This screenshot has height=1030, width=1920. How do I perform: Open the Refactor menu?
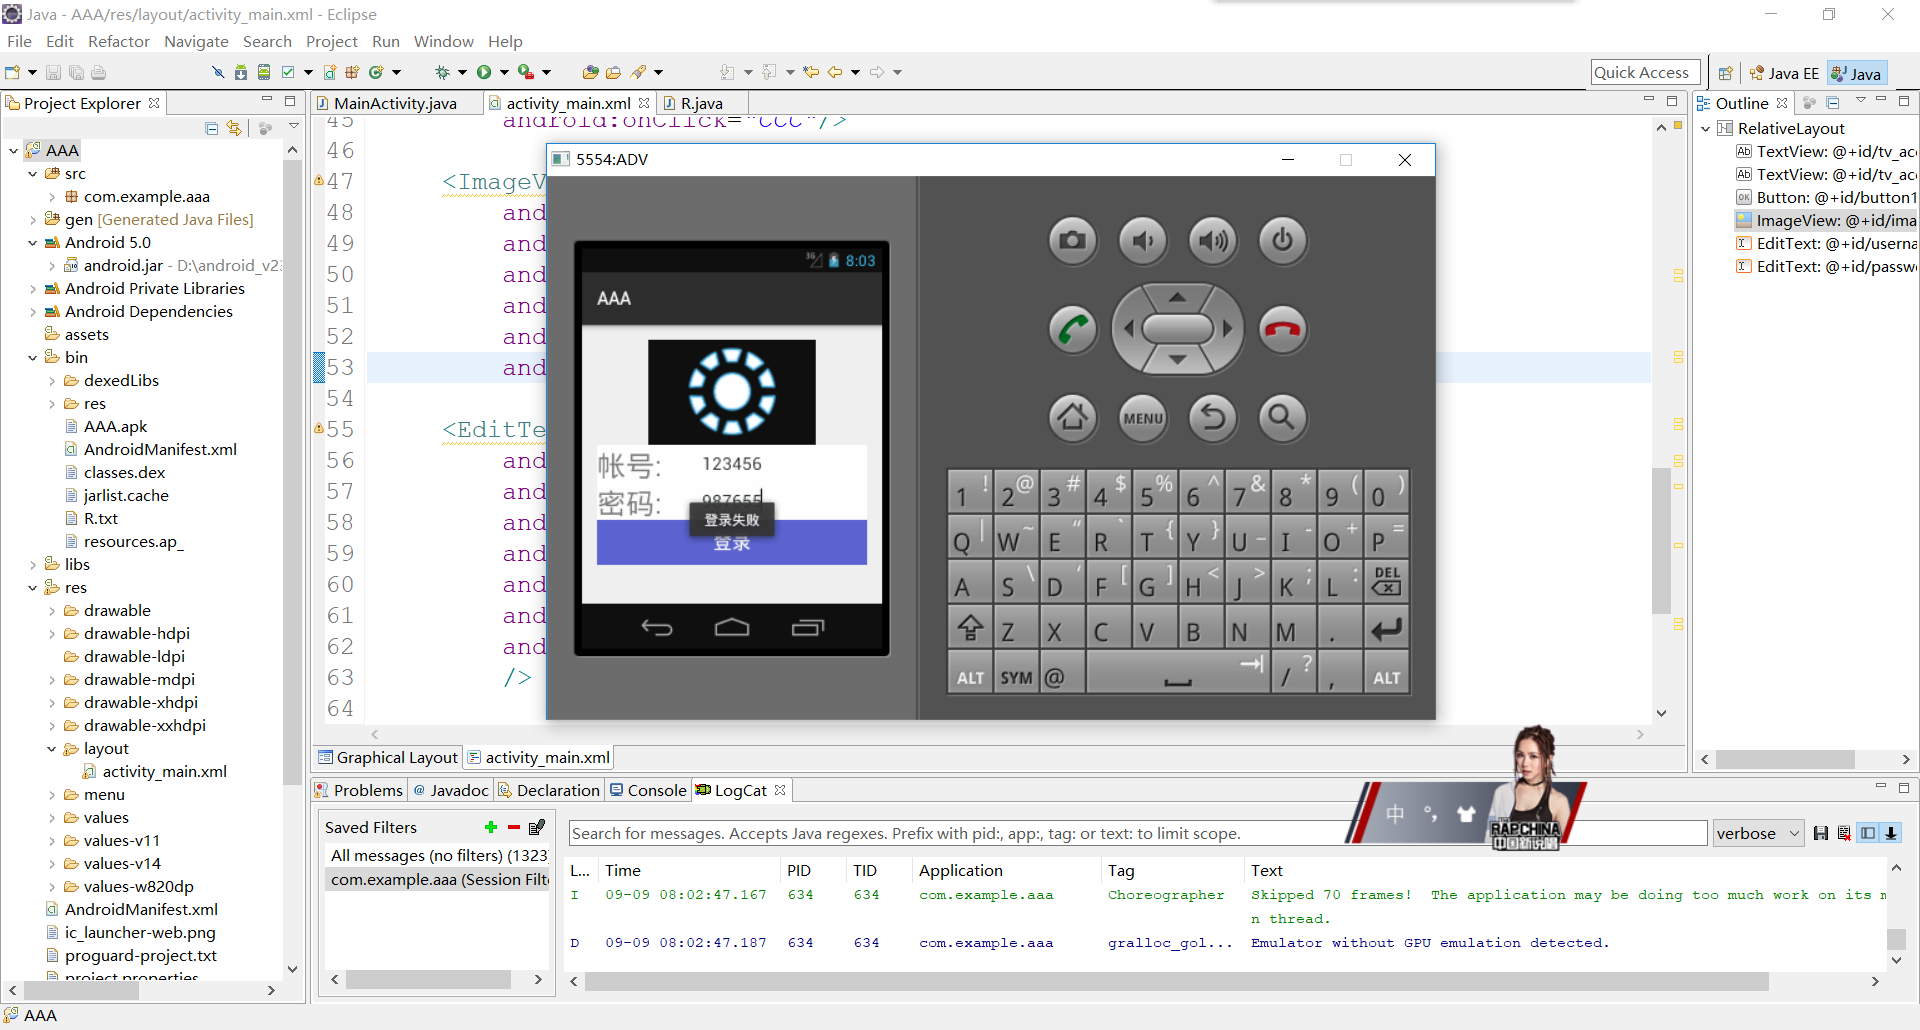click(x=119, y=42)
